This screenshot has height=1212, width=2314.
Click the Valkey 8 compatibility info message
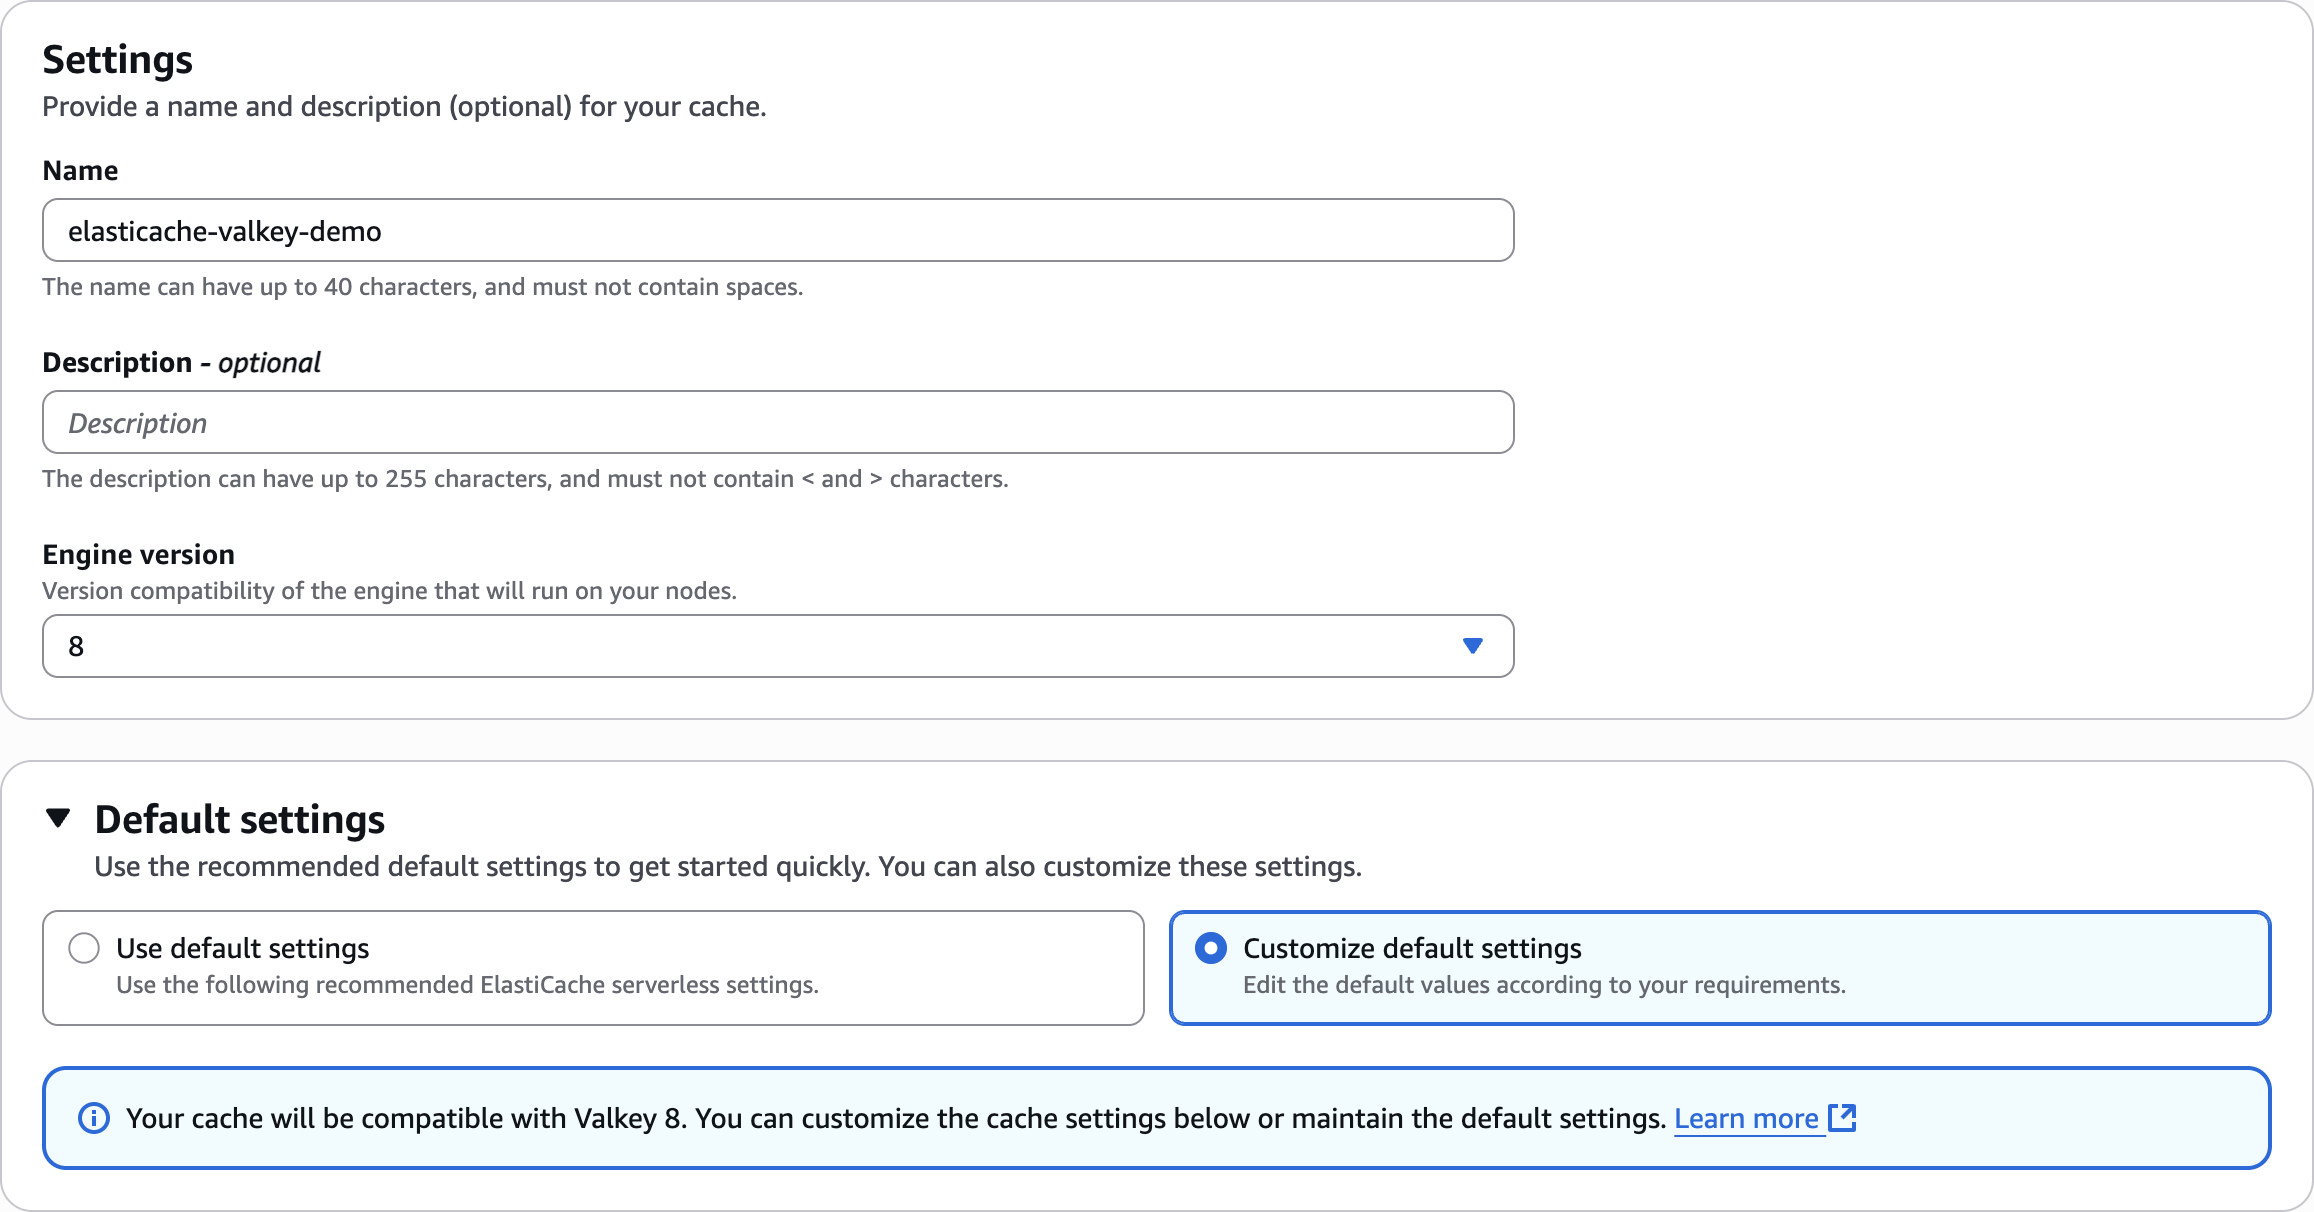pos(894,1118)
